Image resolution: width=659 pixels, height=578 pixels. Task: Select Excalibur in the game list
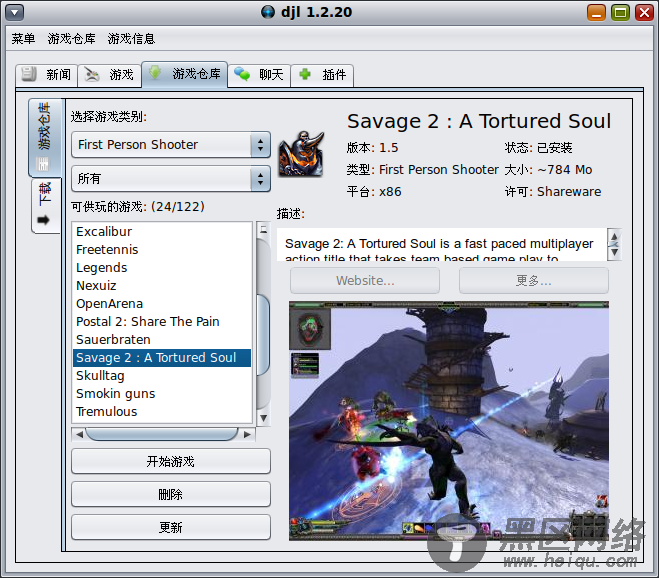pyautogui.click(x=162, y=232)
